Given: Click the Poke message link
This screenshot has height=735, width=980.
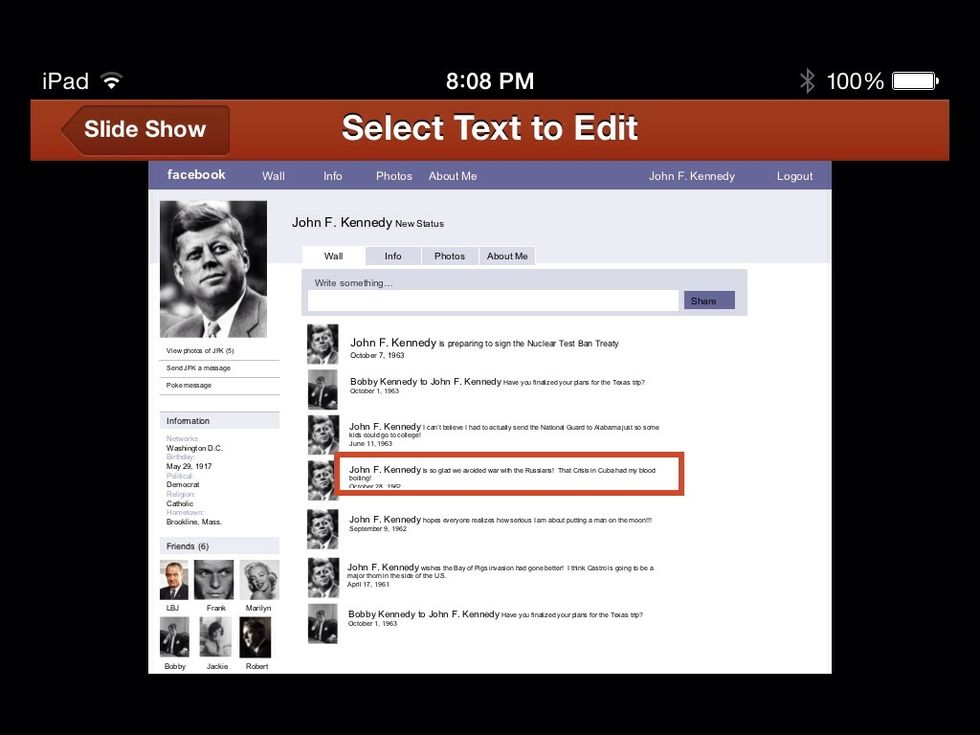Looking at the screenshot, I should point(189,385).
